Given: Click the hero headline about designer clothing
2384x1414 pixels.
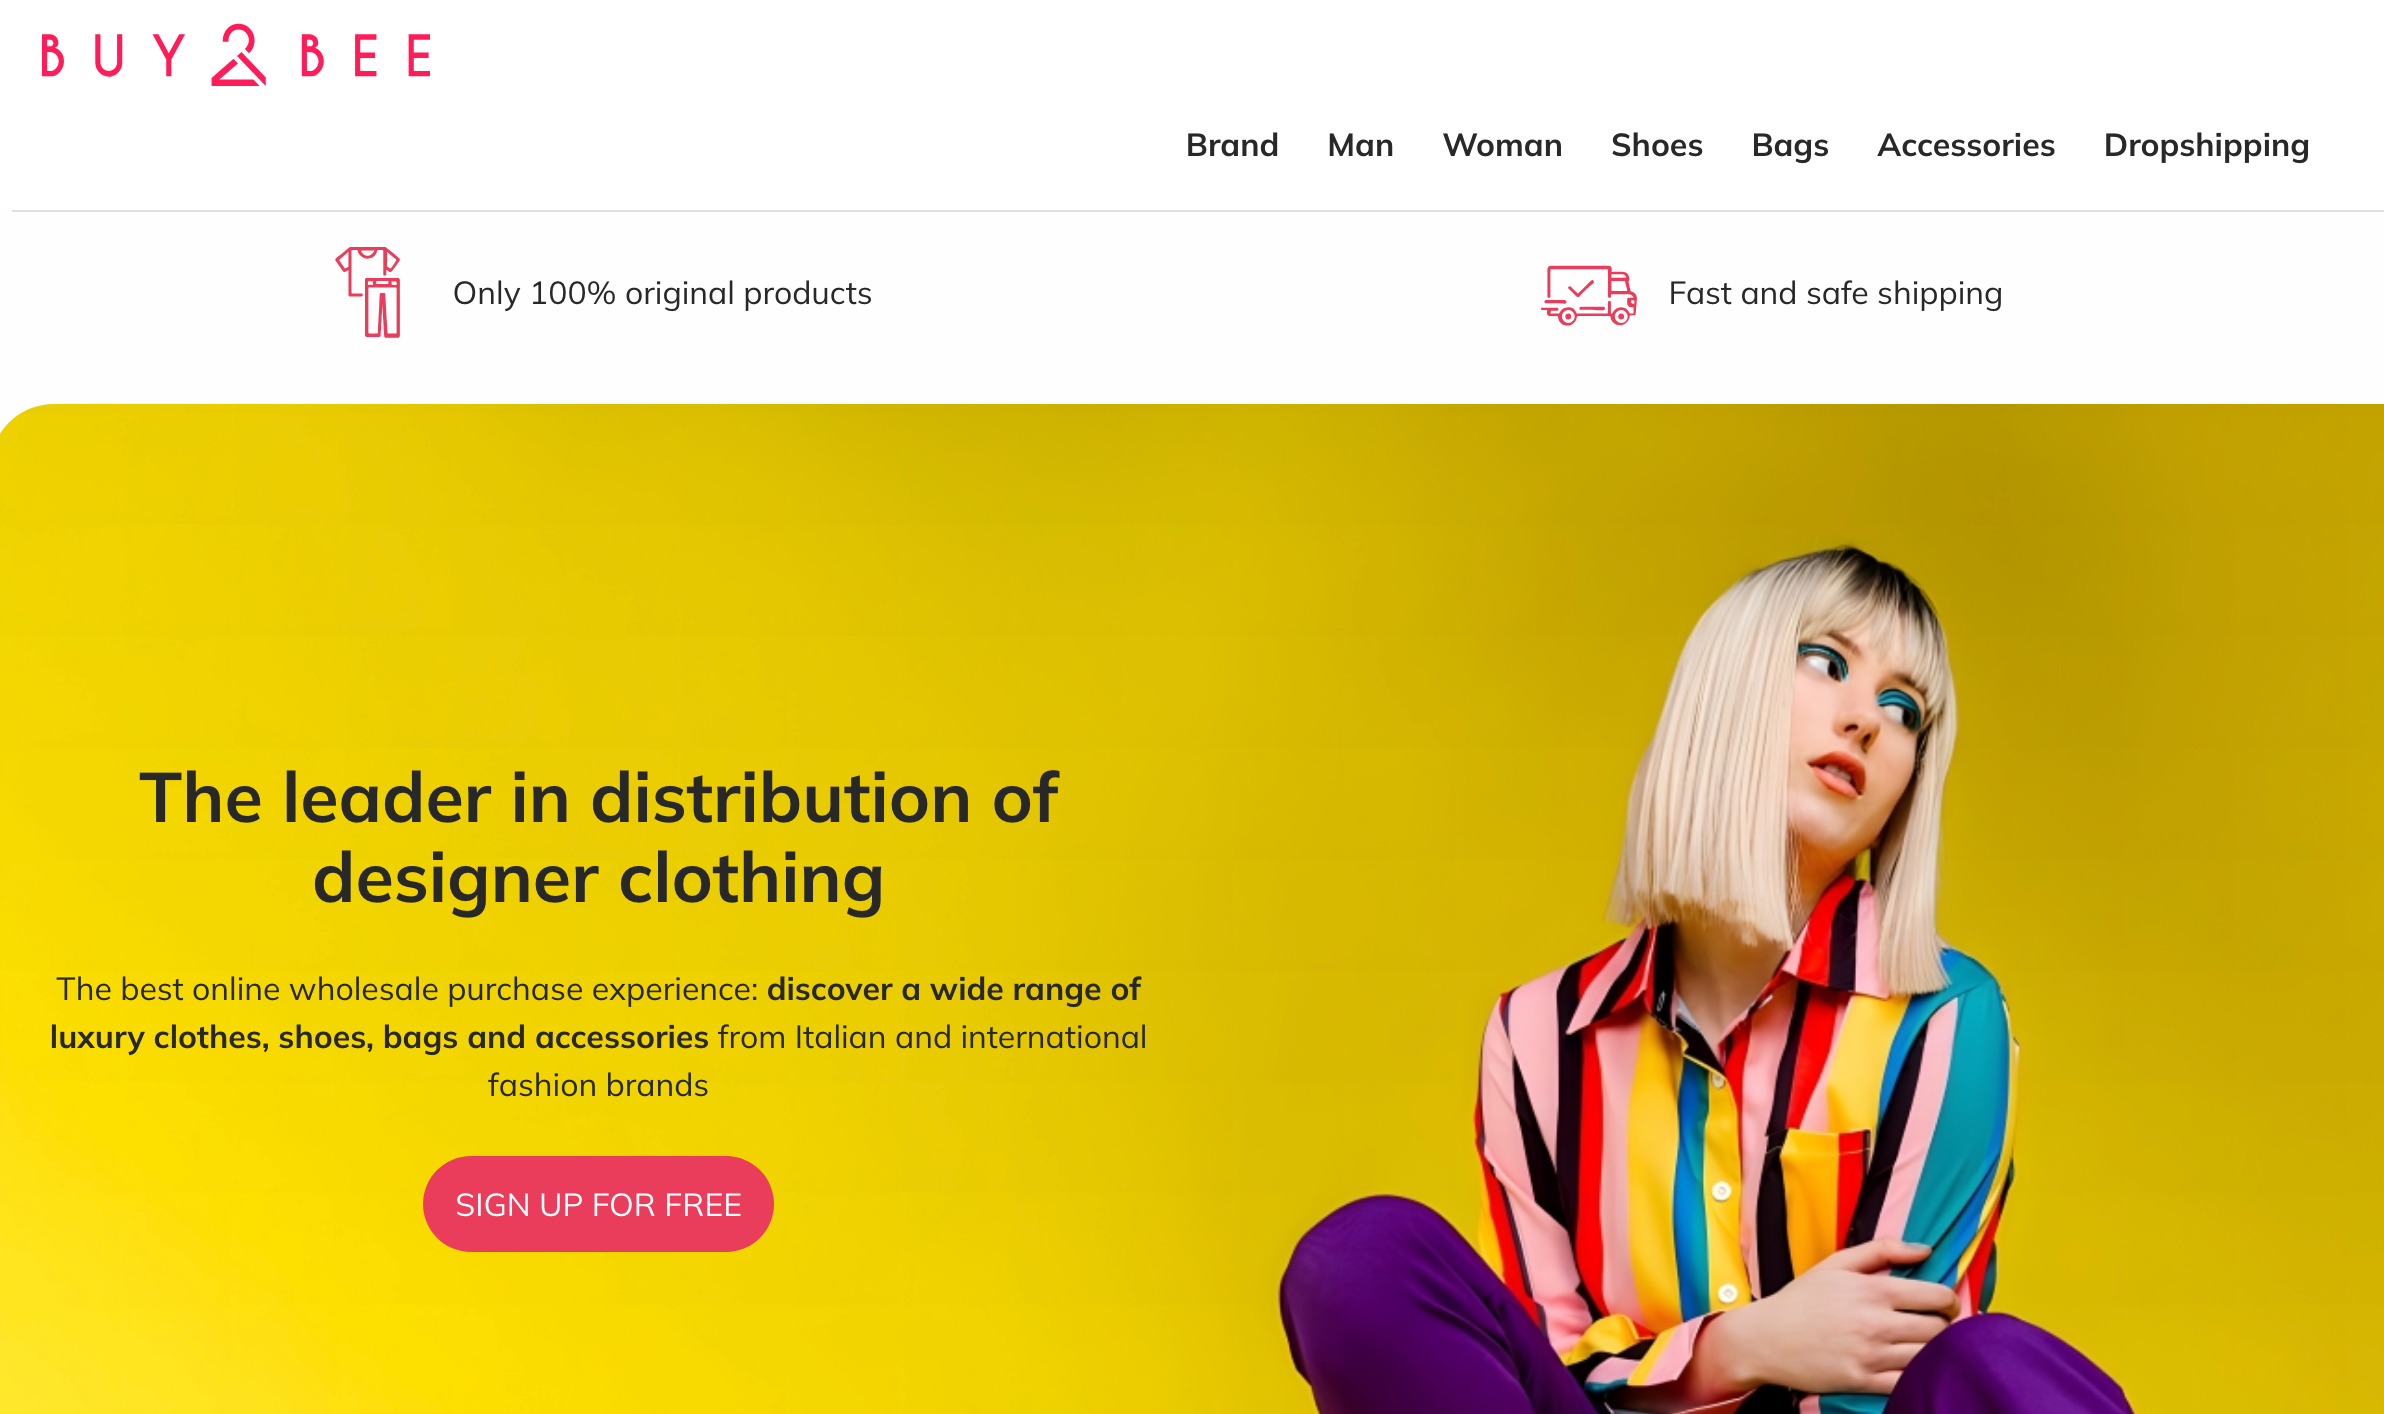Looking at the screenshot, I should 598,838.
